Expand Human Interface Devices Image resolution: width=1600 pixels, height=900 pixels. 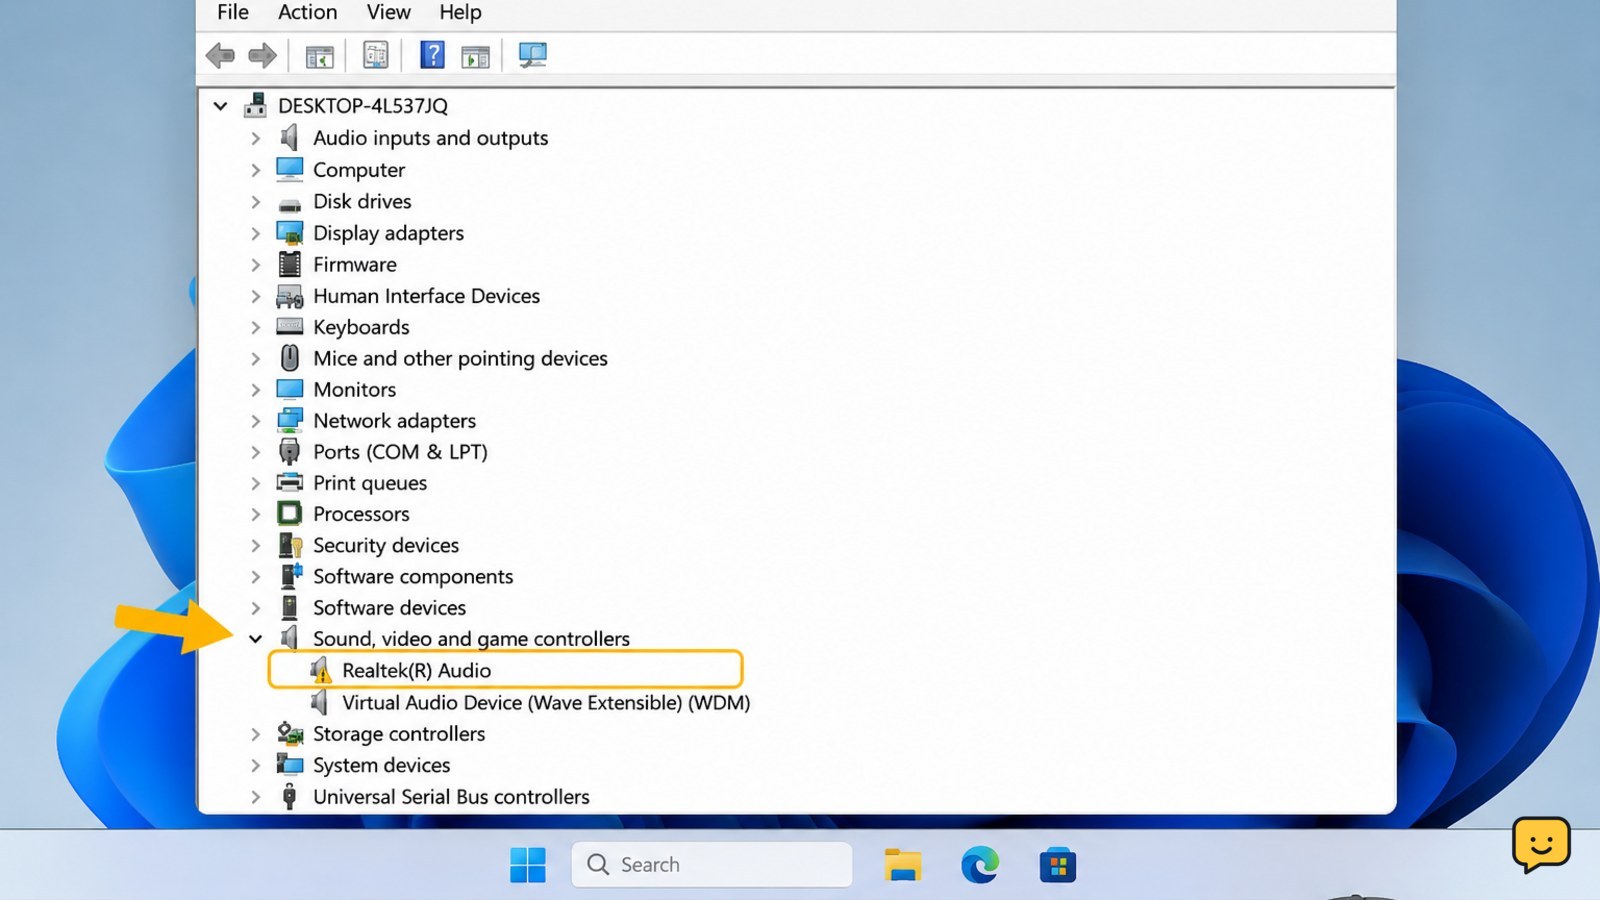pos(255,296)
